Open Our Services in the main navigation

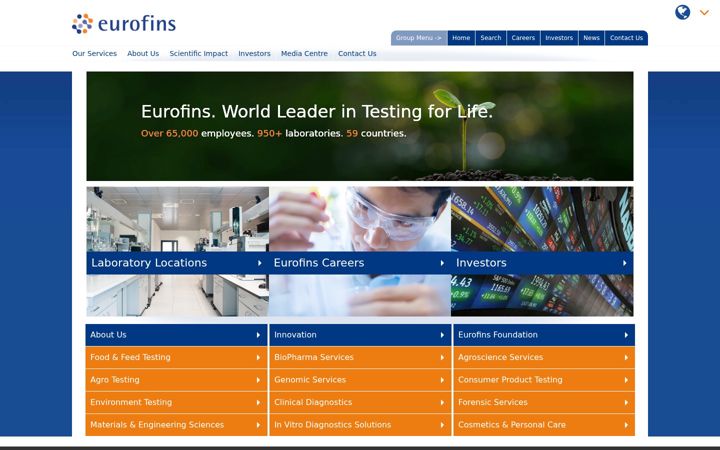click(95, 54)
